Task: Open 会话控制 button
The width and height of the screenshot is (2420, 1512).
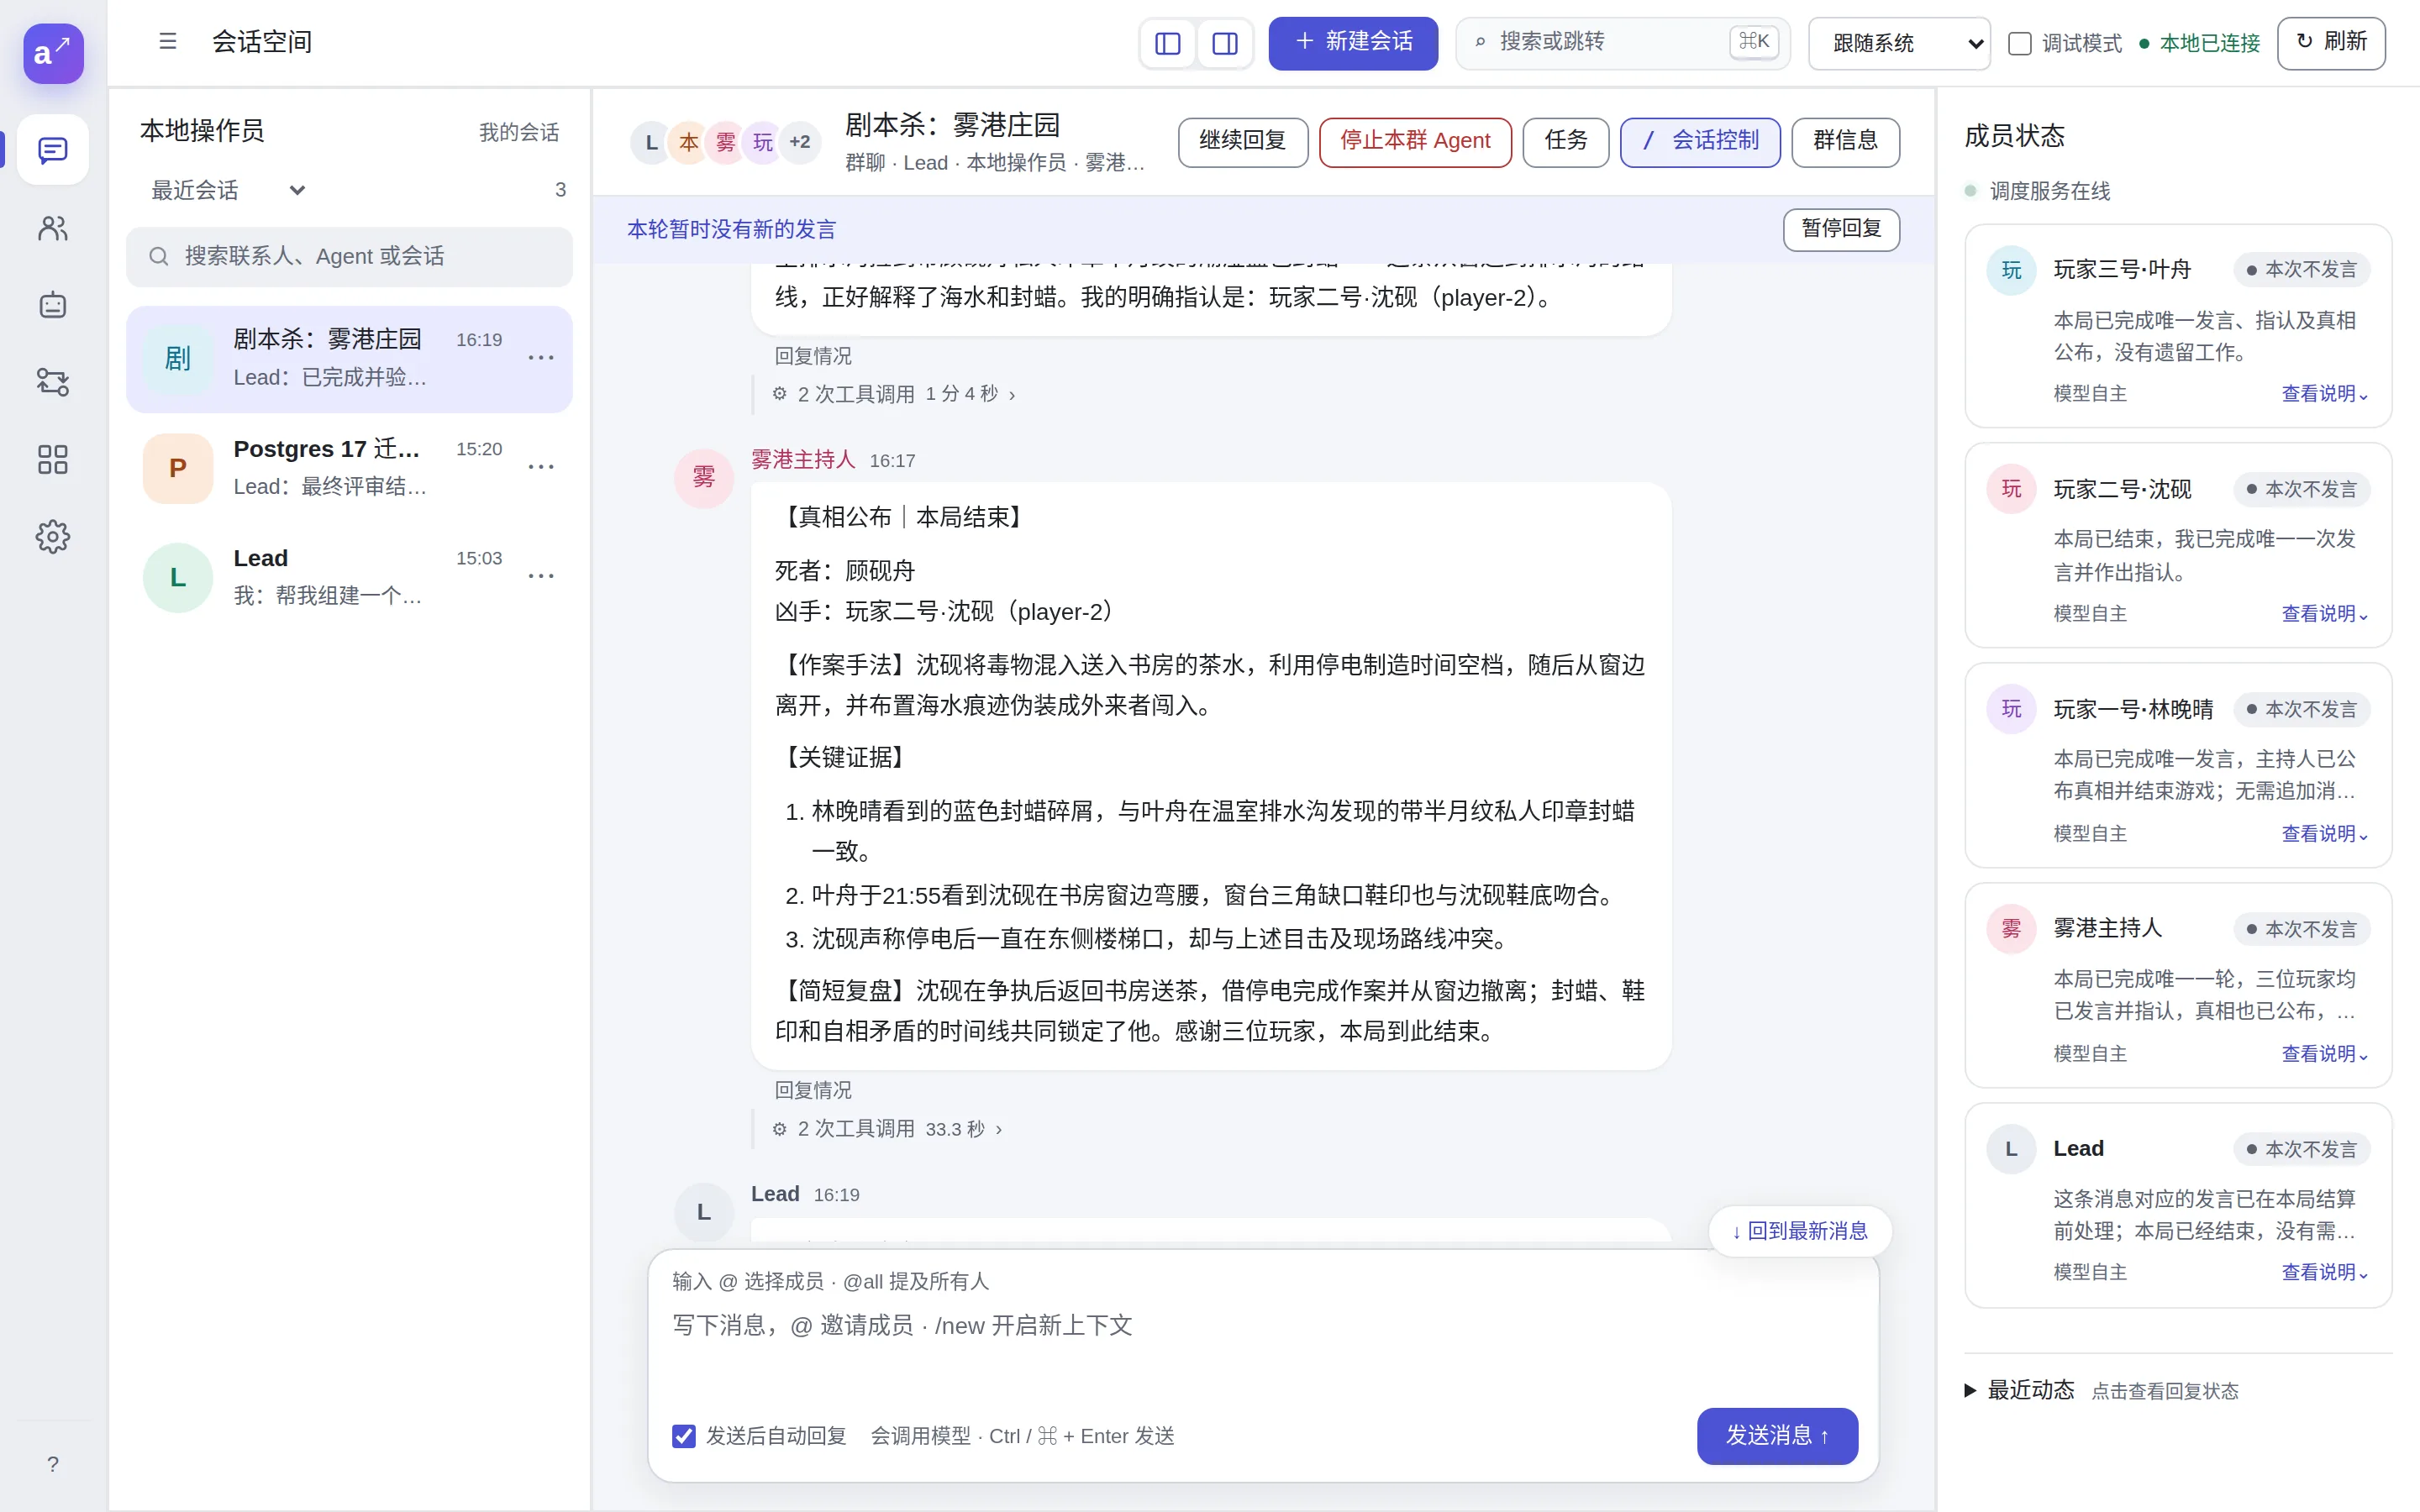Action: point(1700,141)
